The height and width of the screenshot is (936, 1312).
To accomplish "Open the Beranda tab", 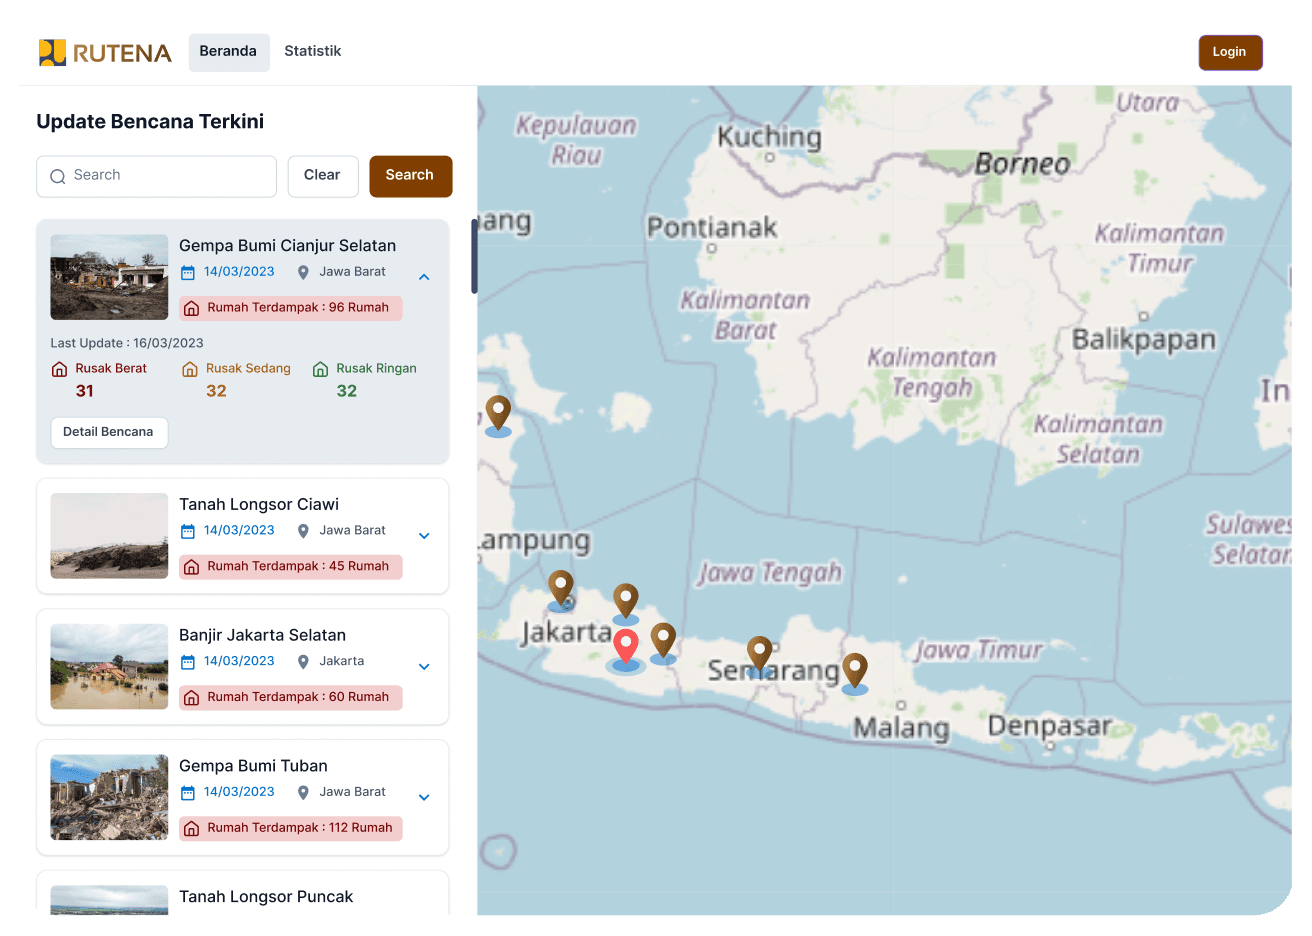I will pos(229,52).
